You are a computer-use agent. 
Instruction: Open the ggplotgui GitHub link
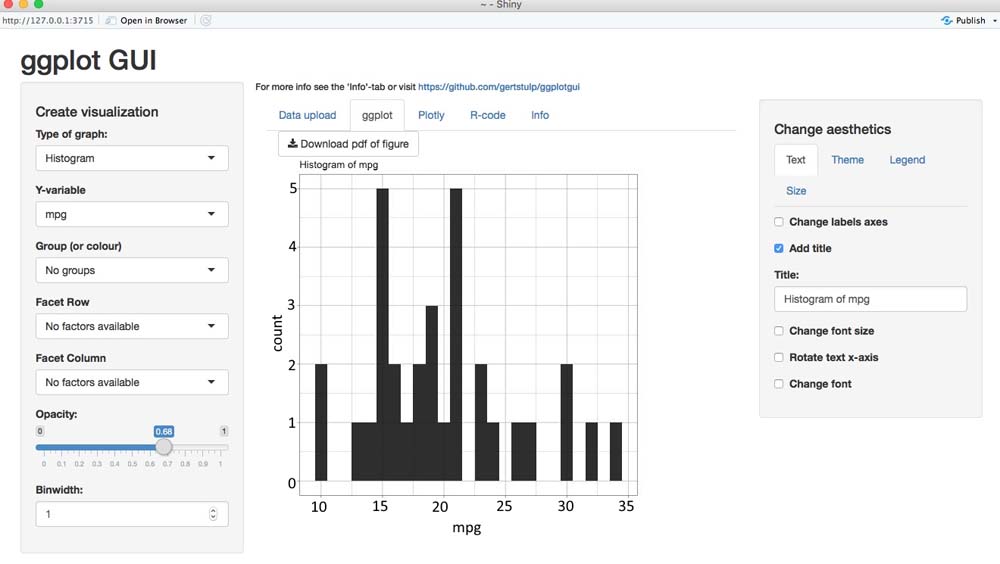pyautogui.click(x=499, y=87)
